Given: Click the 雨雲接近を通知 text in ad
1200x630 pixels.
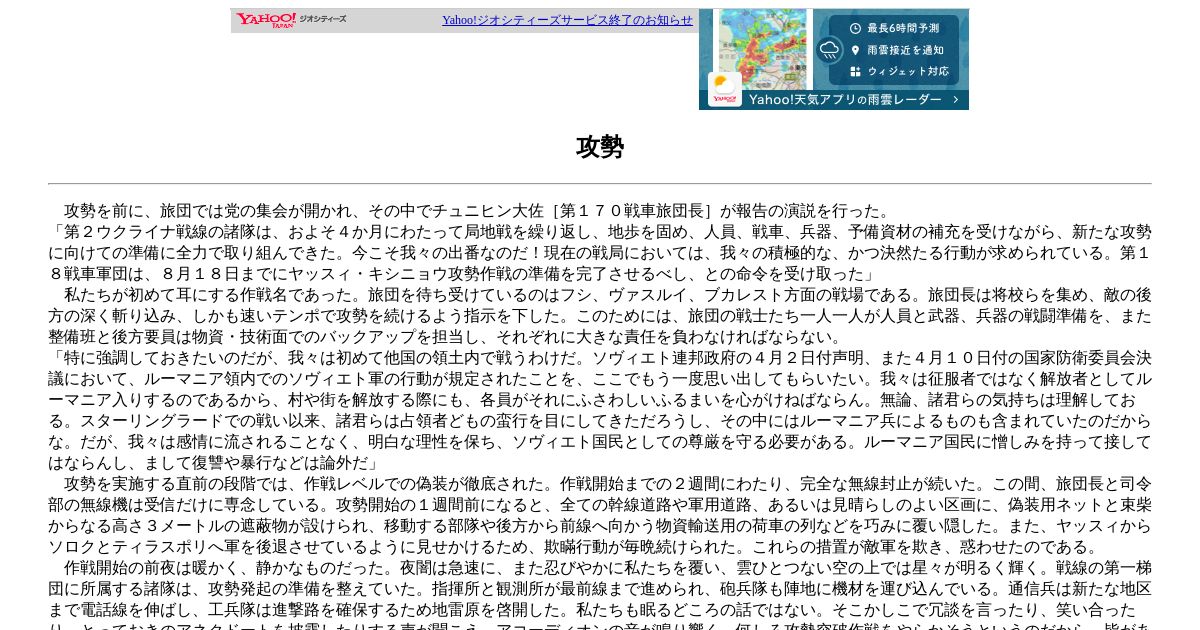Looking at the screenshot, I should point(905,50).
